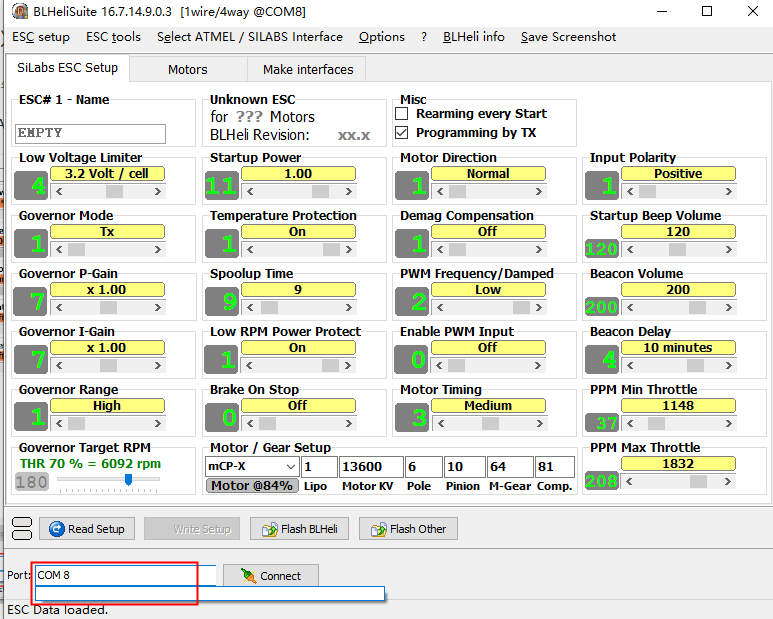Screen dimensions: 773x619
Task: Click the PWM Frequency value badge 2
Action: 412,301
